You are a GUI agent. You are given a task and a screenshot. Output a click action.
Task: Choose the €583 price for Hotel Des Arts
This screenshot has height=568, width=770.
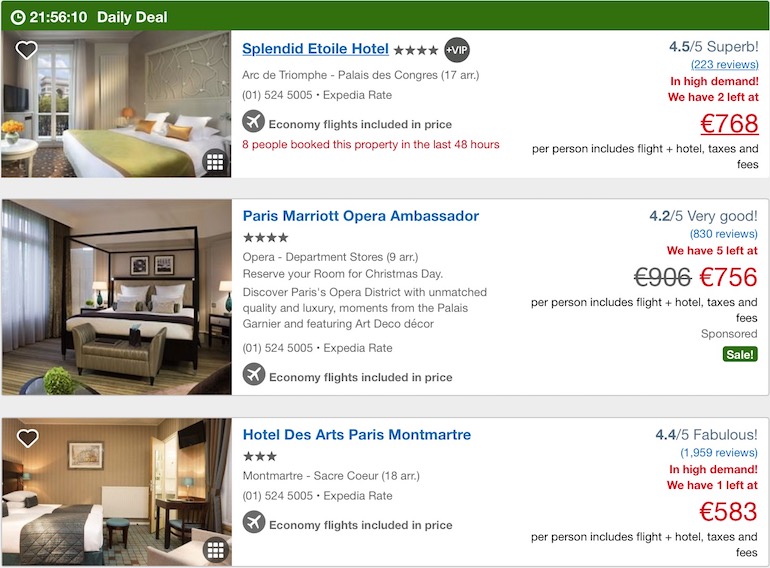coord(728,512)
